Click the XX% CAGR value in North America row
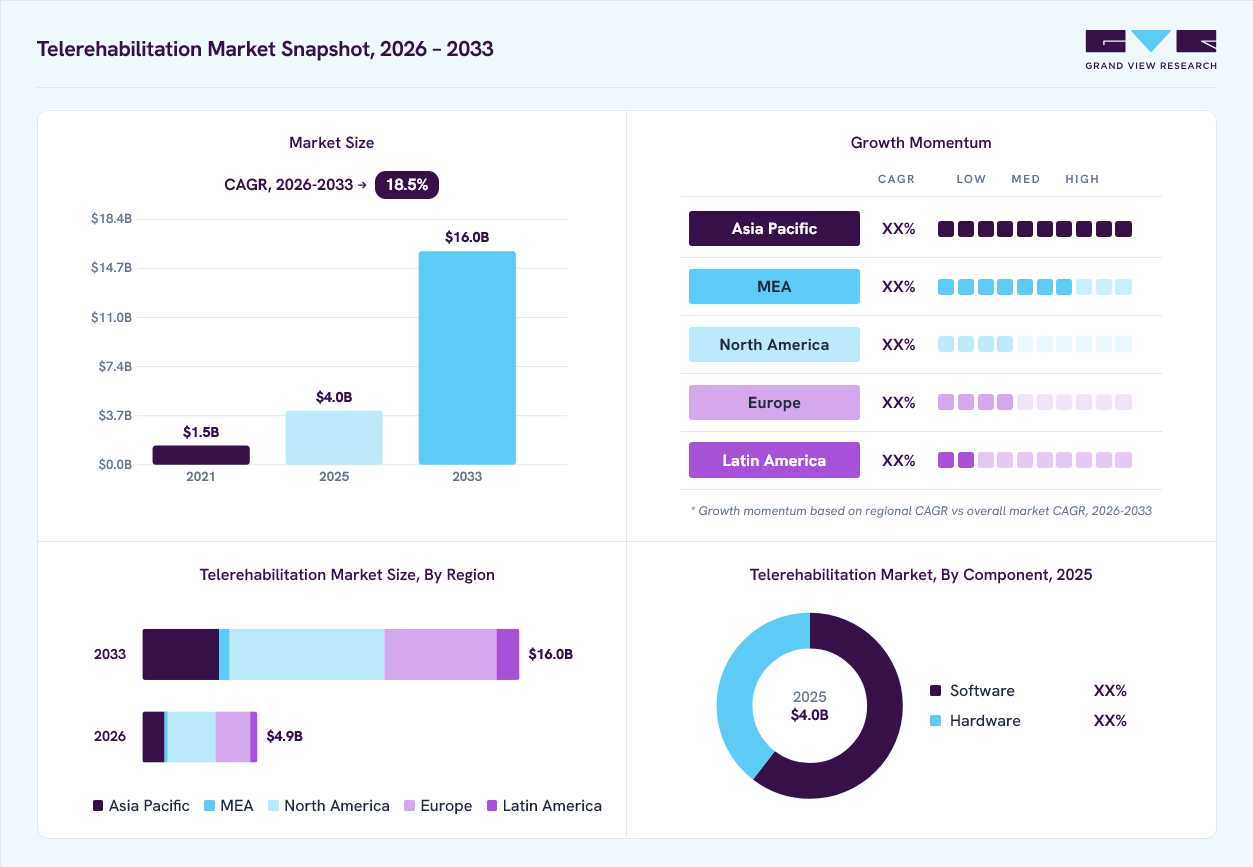 898,344
